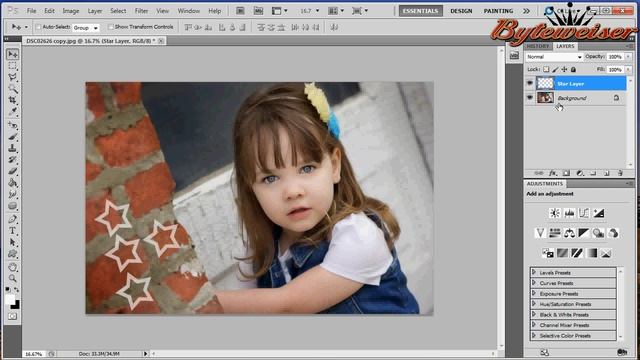Open the Layer menu
Image resolution: width=640 pixels, height=360 pixels.
point(95,11)
